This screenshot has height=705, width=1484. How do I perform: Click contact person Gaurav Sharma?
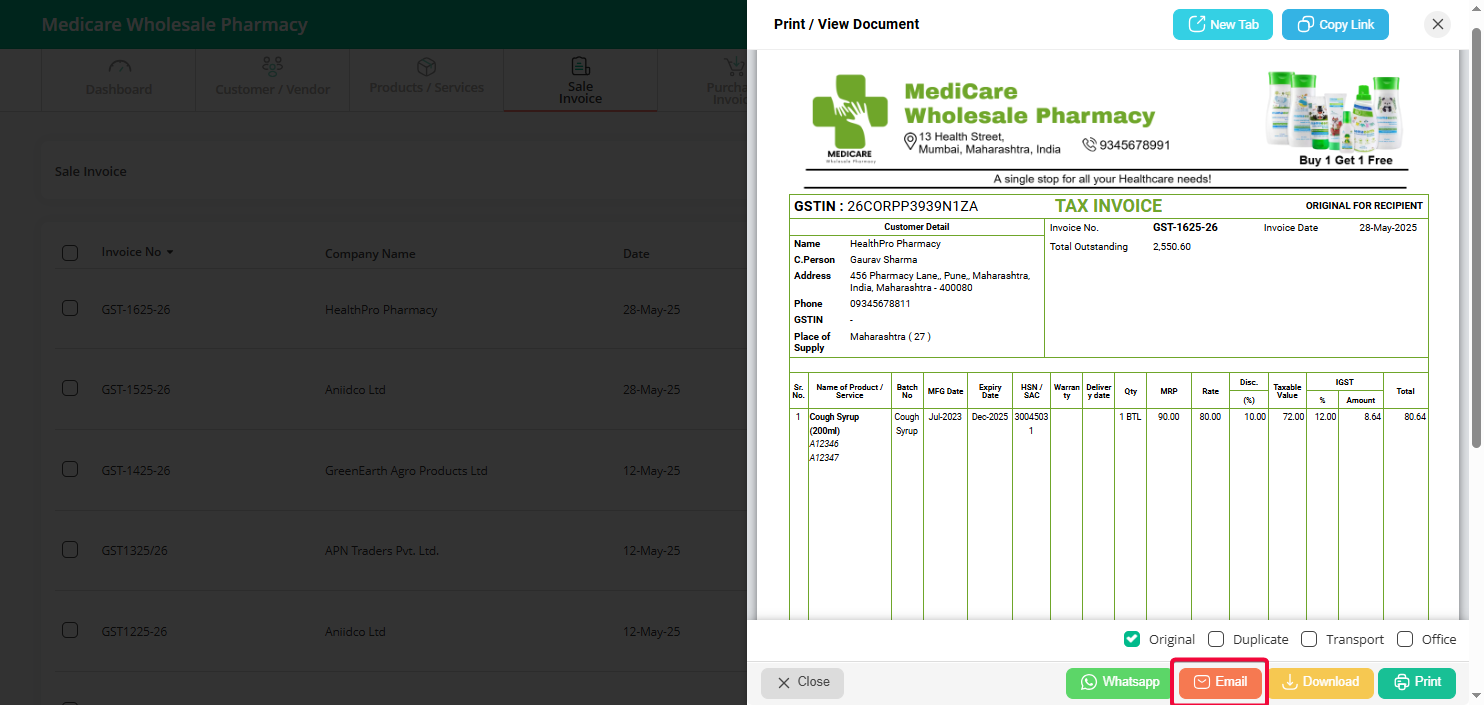coord(884,260)
